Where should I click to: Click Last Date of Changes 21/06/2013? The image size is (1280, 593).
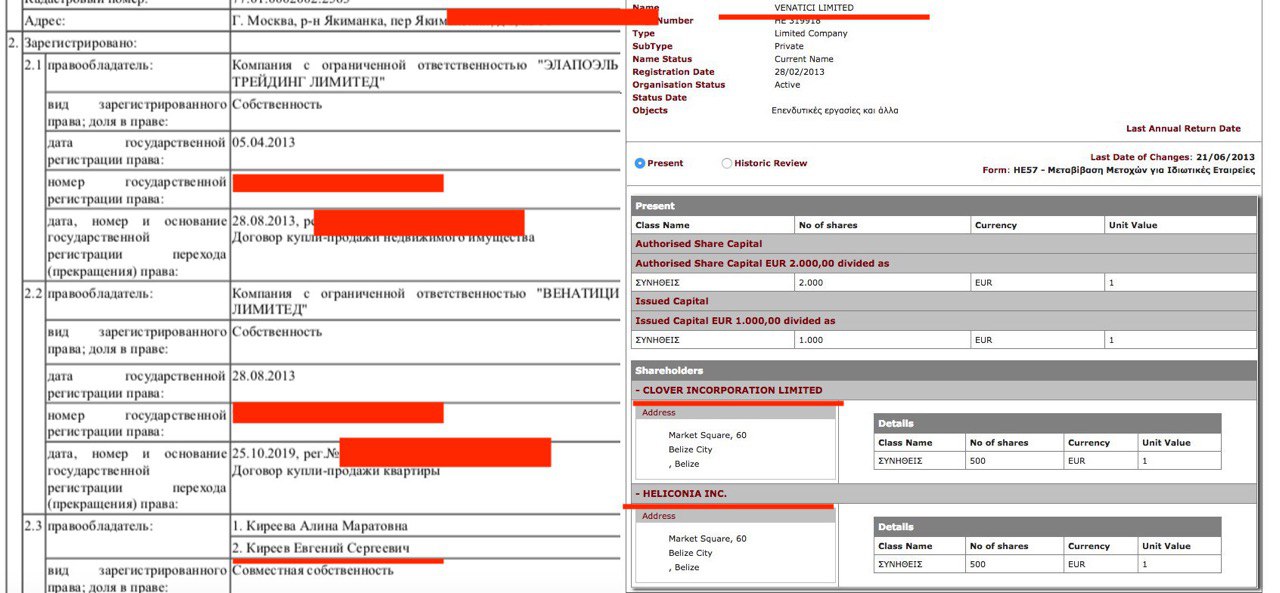(x=1172, y=157)
